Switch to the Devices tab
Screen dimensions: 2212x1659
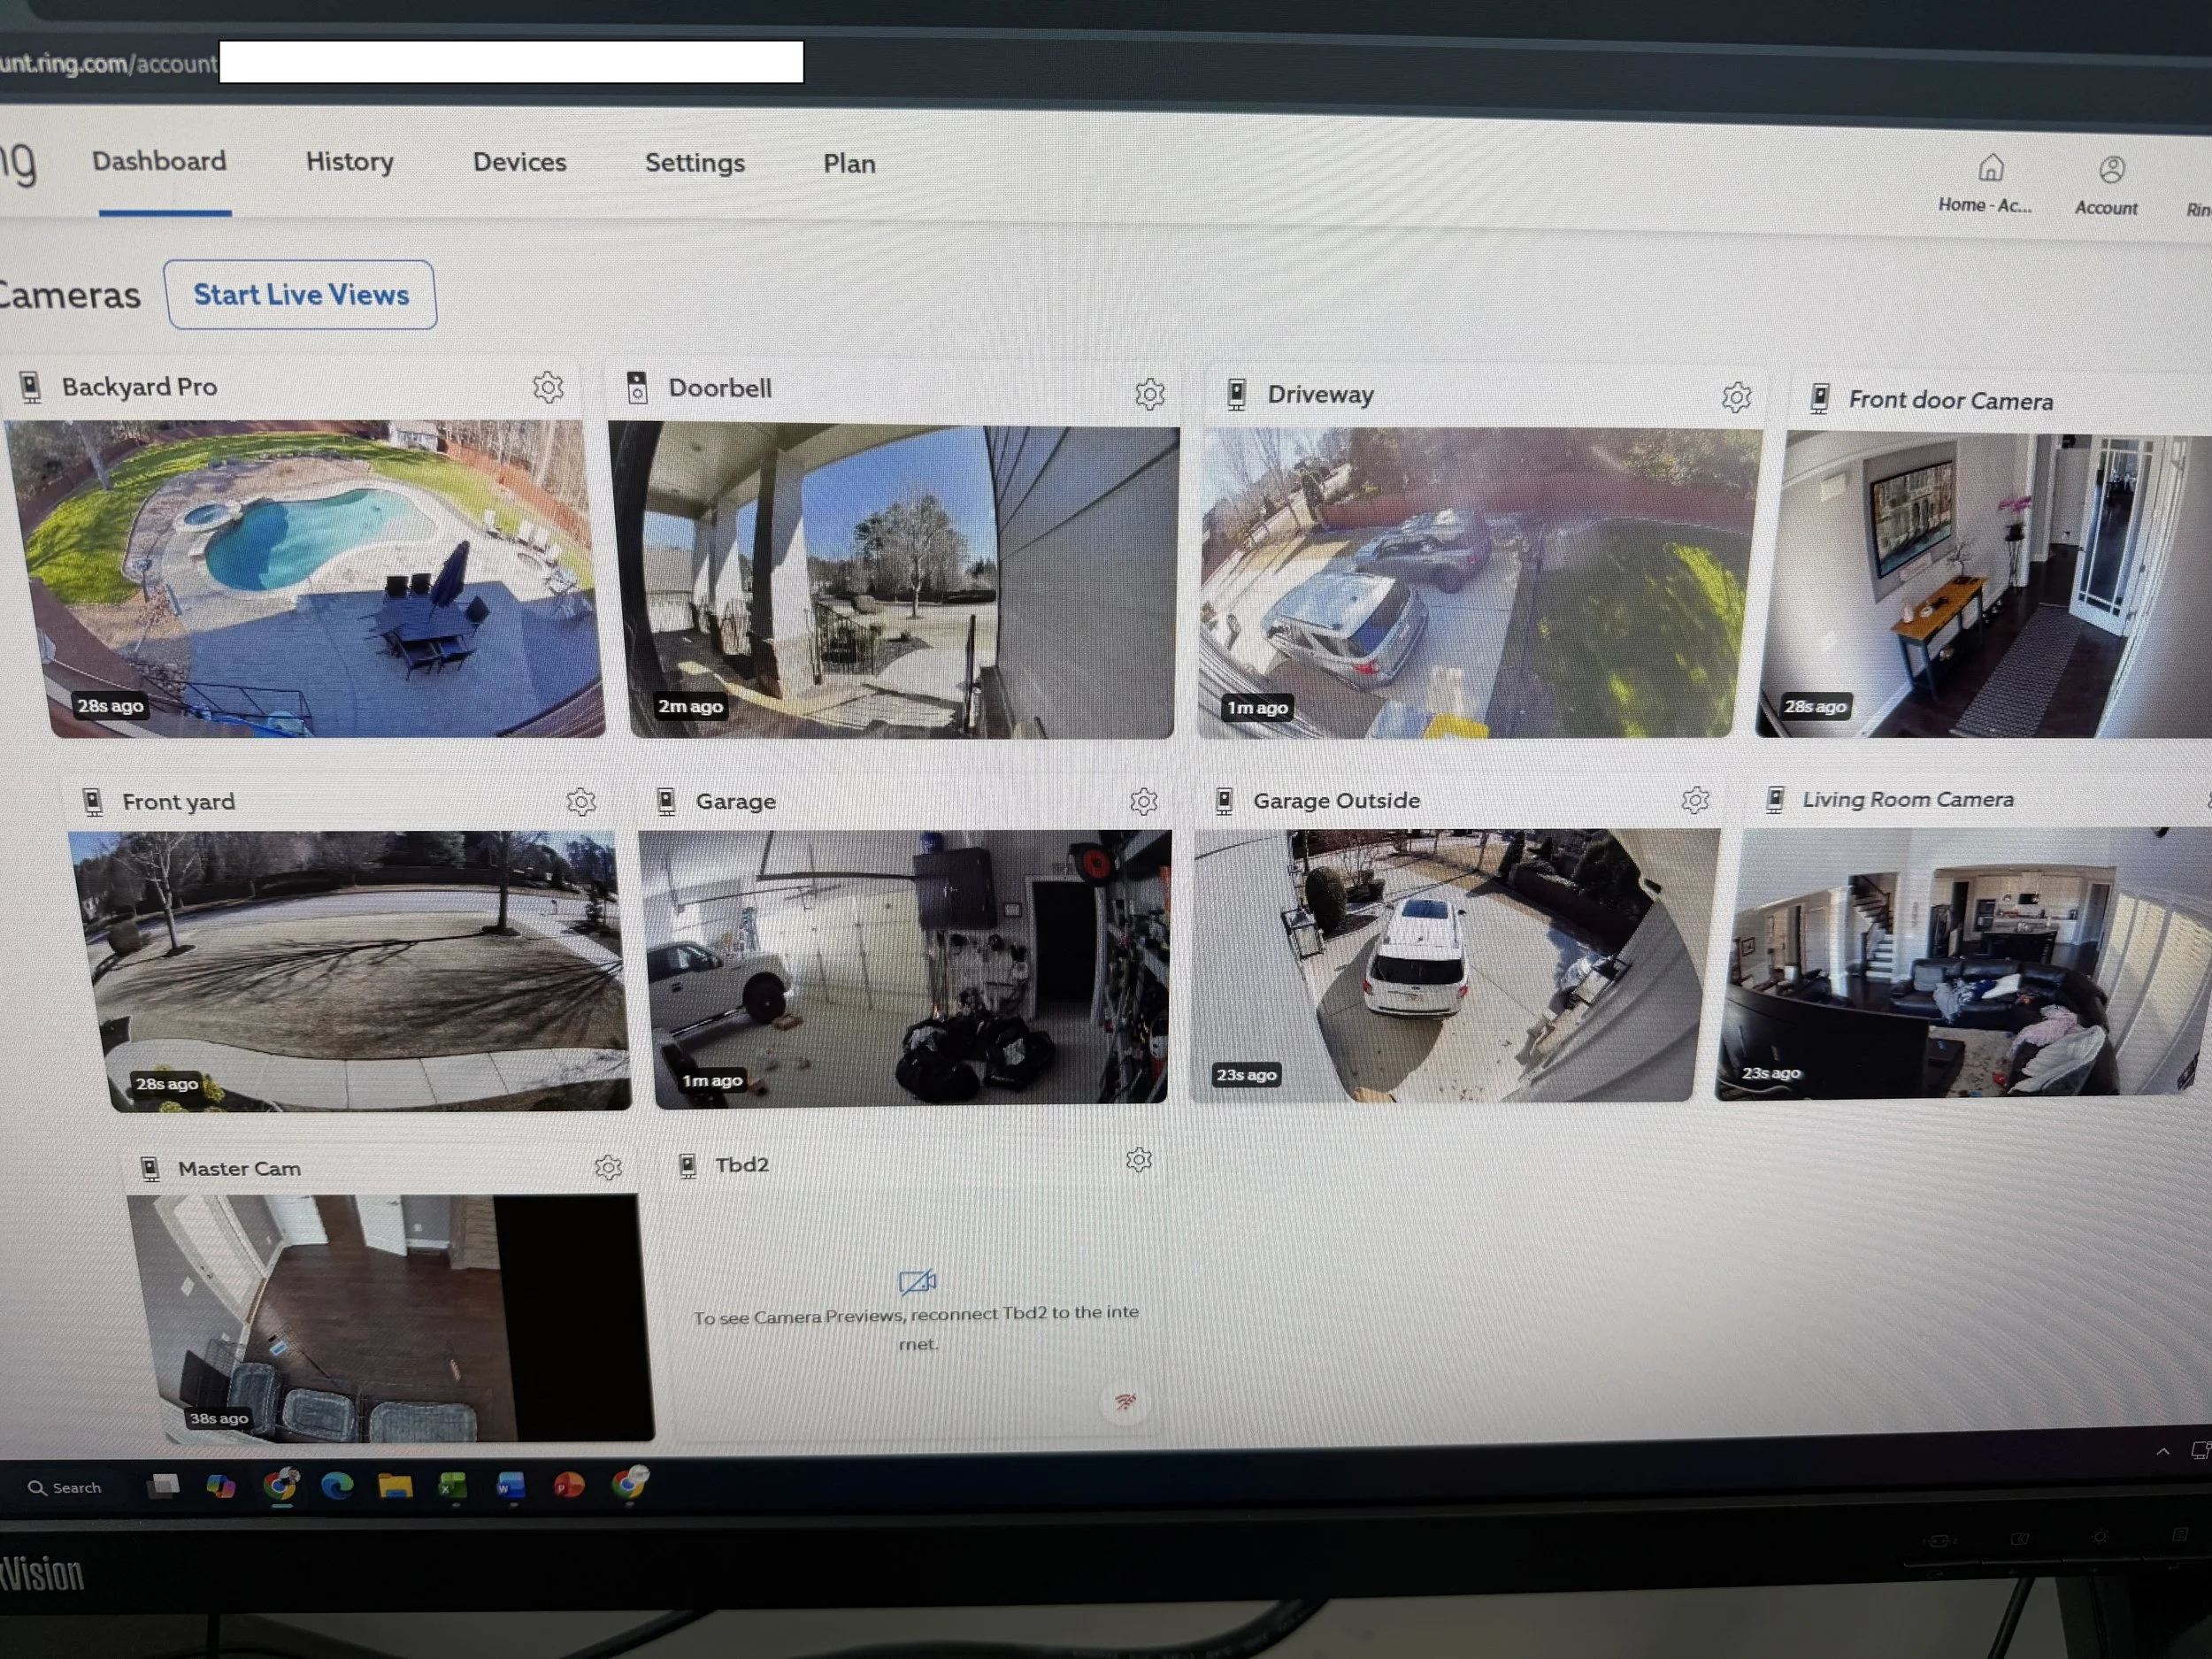[519, 163]
